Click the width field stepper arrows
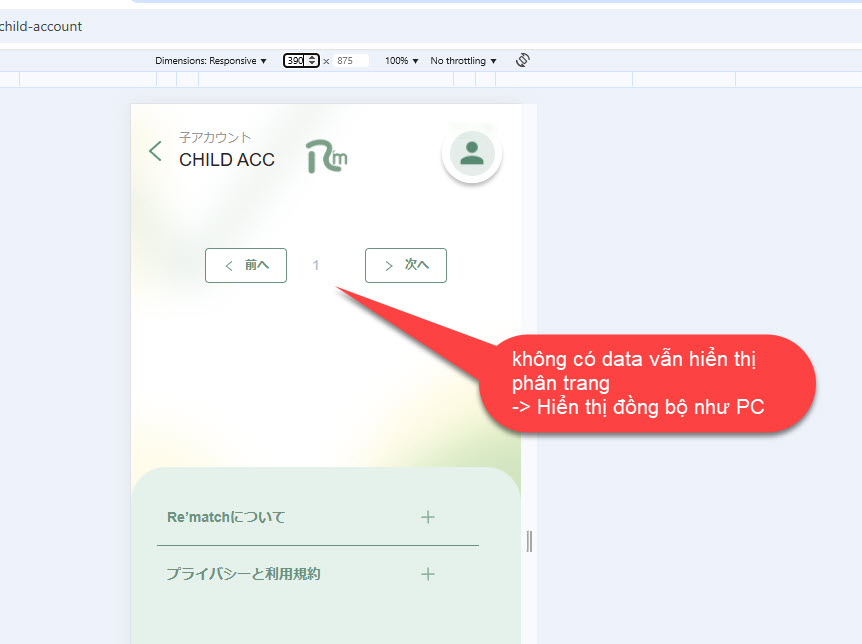The image size is (862, 644). 313,61
